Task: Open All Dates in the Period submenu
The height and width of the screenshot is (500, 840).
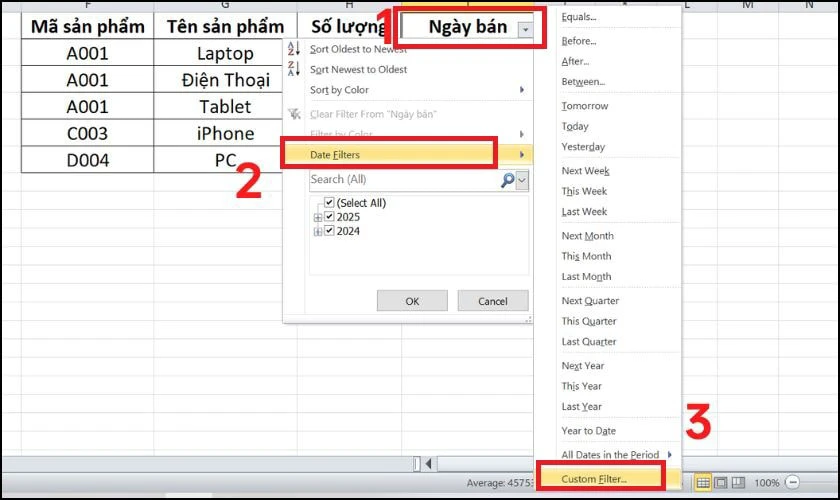Action: (x=608, y=454)
